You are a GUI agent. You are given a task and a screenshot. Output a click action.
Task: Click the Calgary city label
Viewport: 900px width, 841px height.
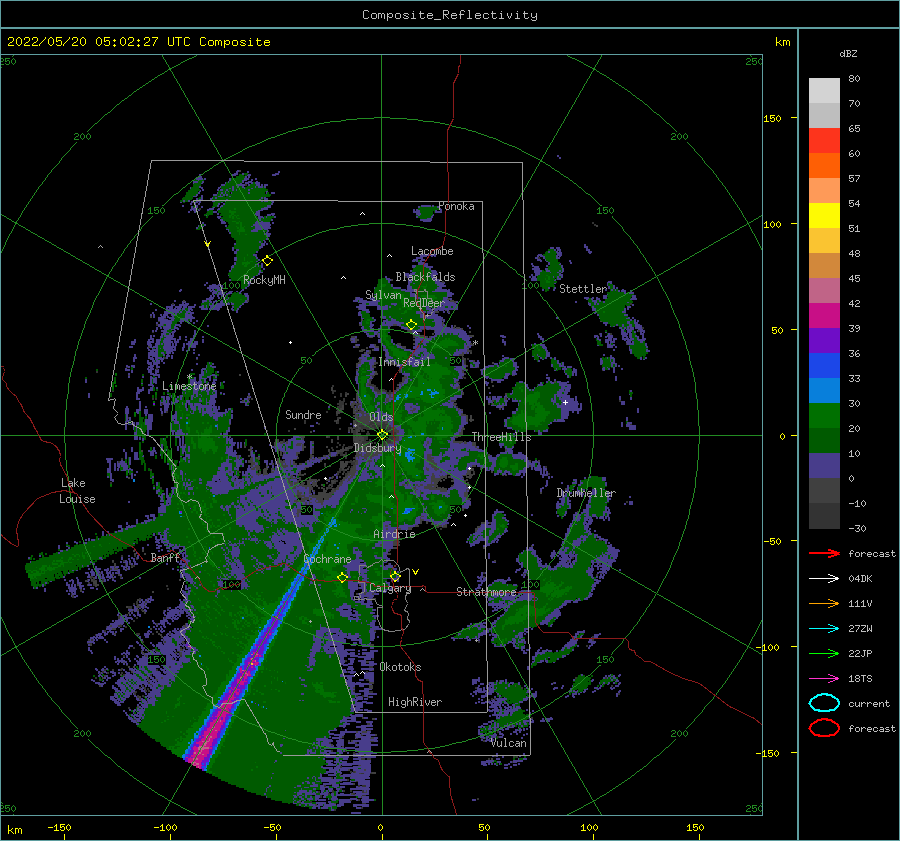[x=390, y=588]
